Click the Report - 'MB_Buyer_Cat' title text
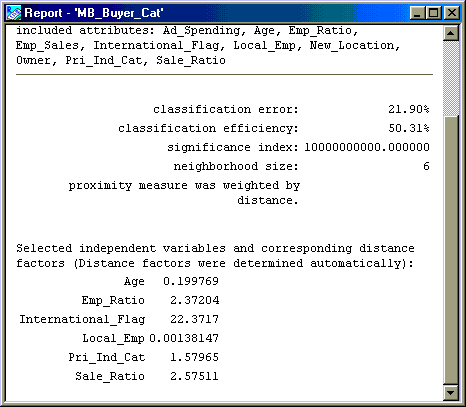Screen dimensions: 466x407 click(x=94, y=13)
